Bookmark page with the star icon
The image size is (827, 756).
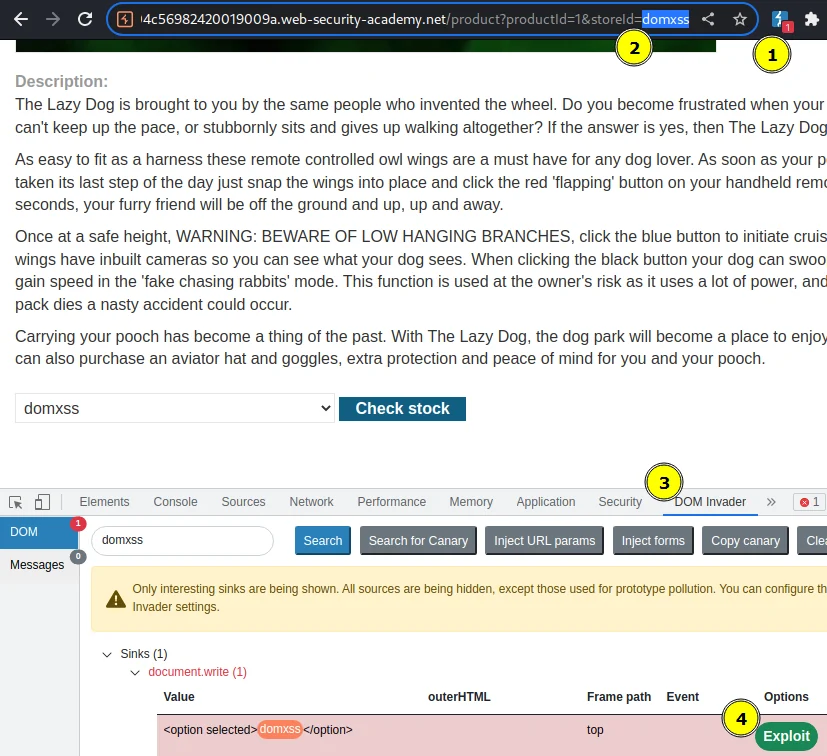(x=740, y=20)
